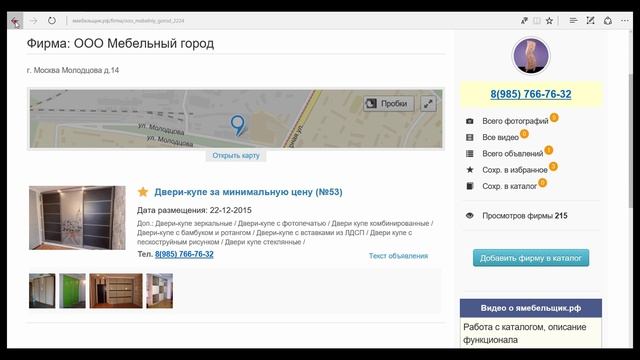Image resolution: width=640 pixels, height=360 pixels.
Task: Open the Текст объявления link
Action: [x=398, y=256]
